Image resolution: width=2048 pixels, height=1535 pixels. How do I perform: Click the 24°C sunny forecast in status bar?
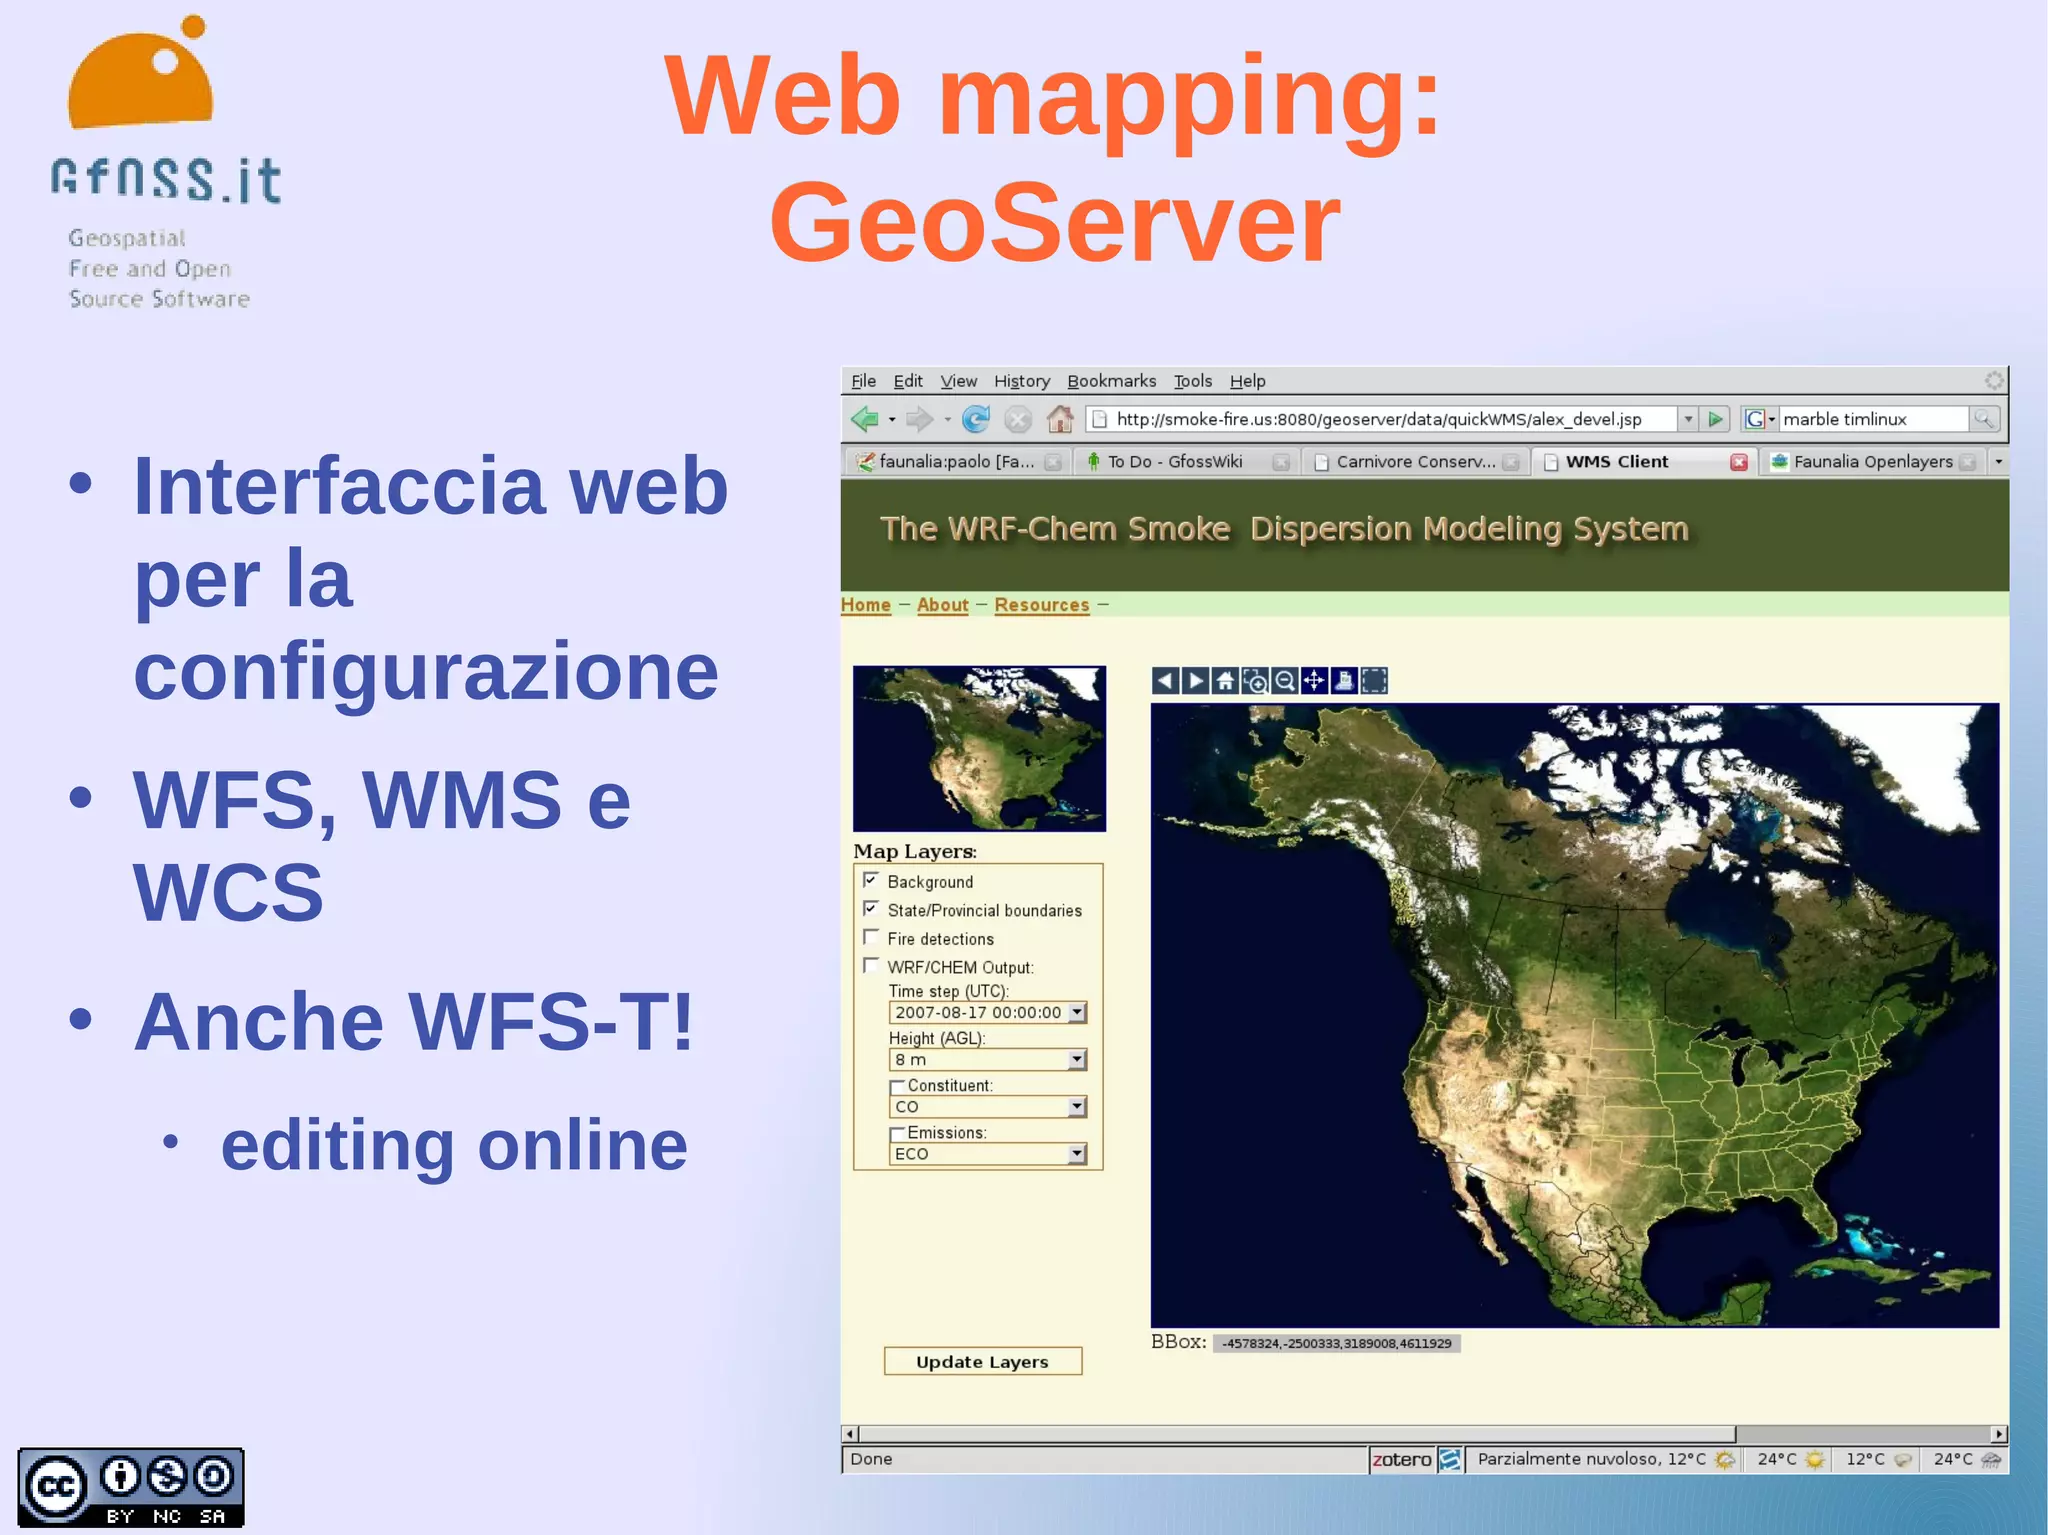pyautogui.click(x=1790, y=1460)
